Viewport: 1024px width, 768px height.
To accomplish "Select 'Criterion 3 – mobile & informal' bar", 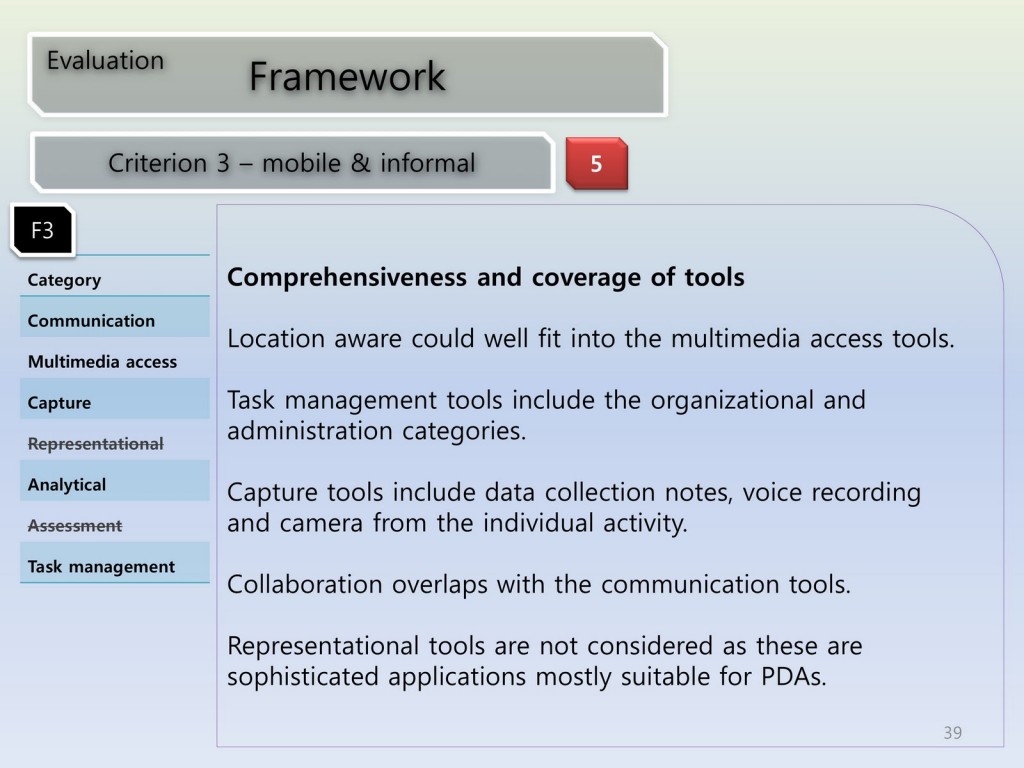I will [292, 163].
